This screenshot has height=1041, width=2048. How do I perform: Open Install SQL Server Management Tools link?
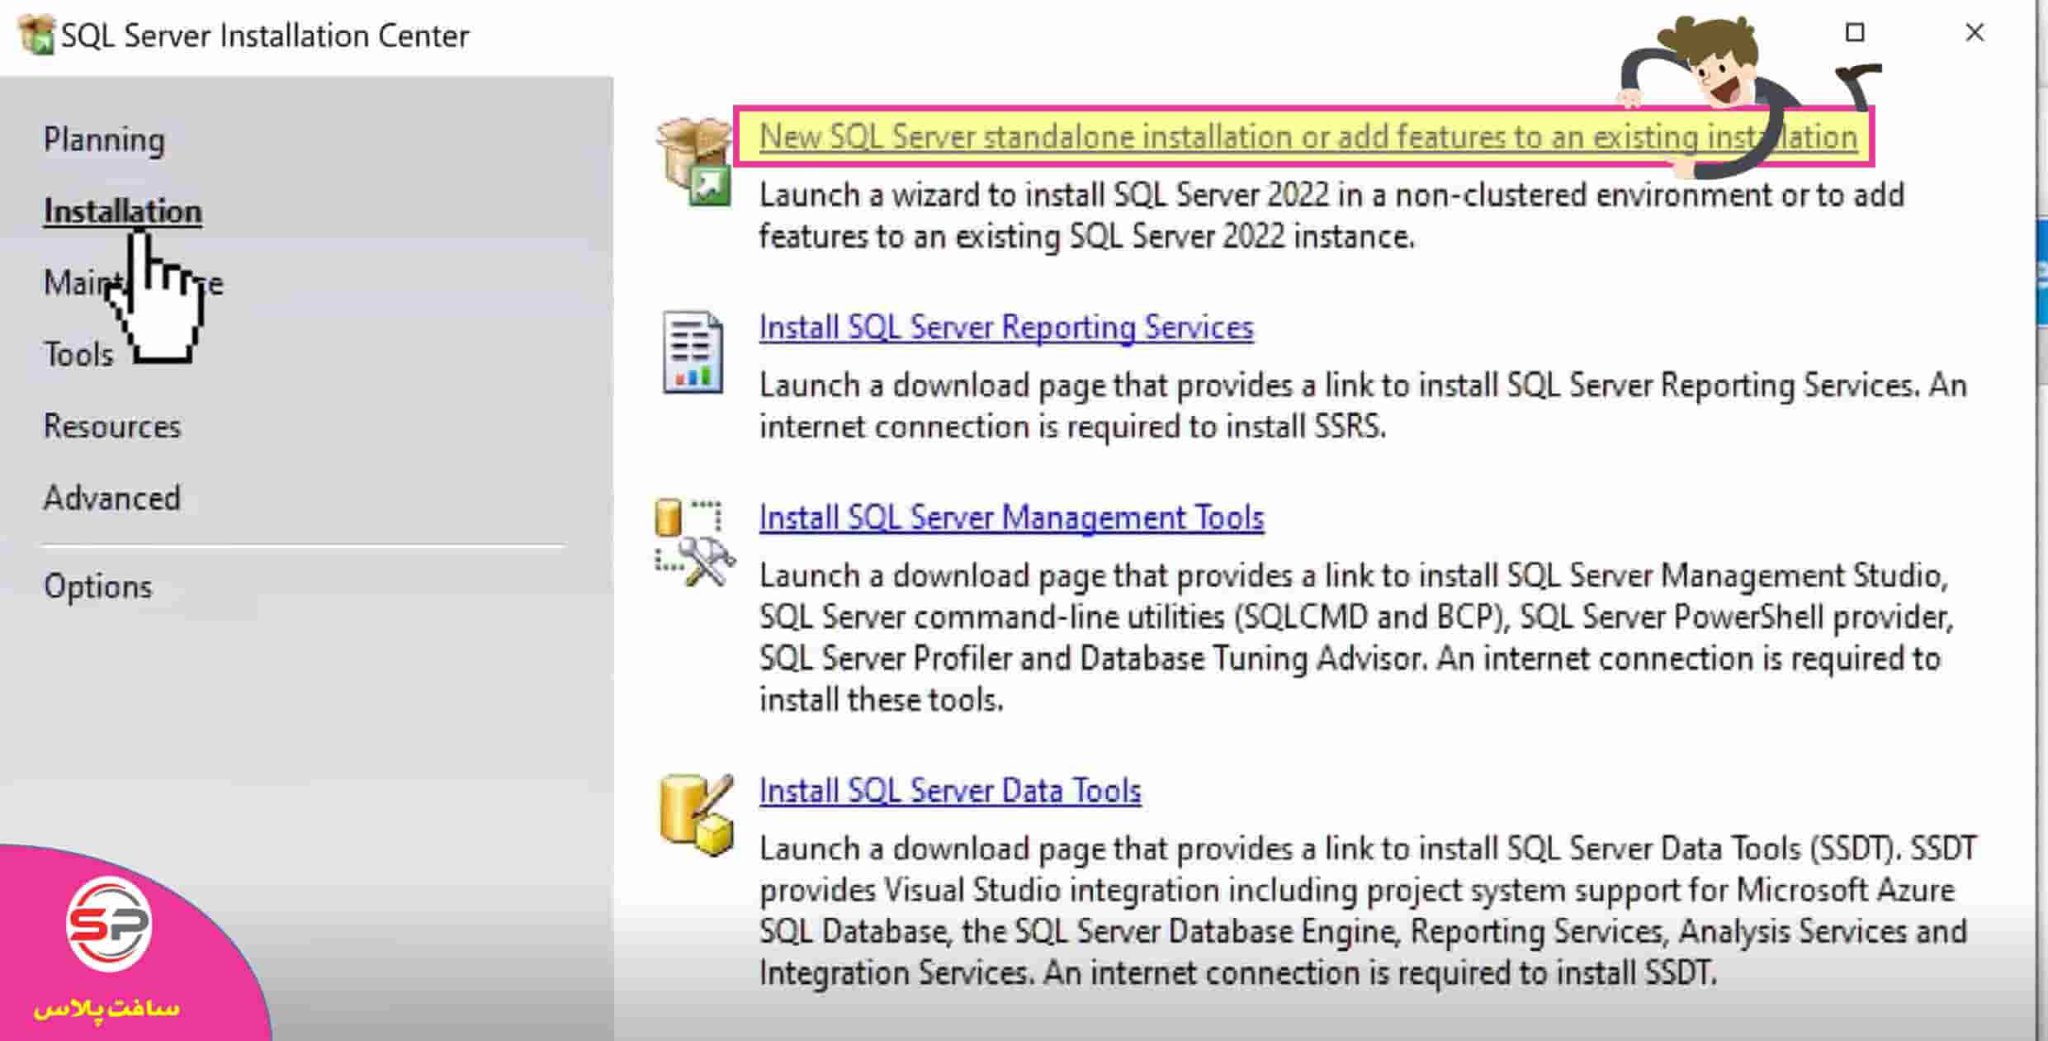point(1011,518)
